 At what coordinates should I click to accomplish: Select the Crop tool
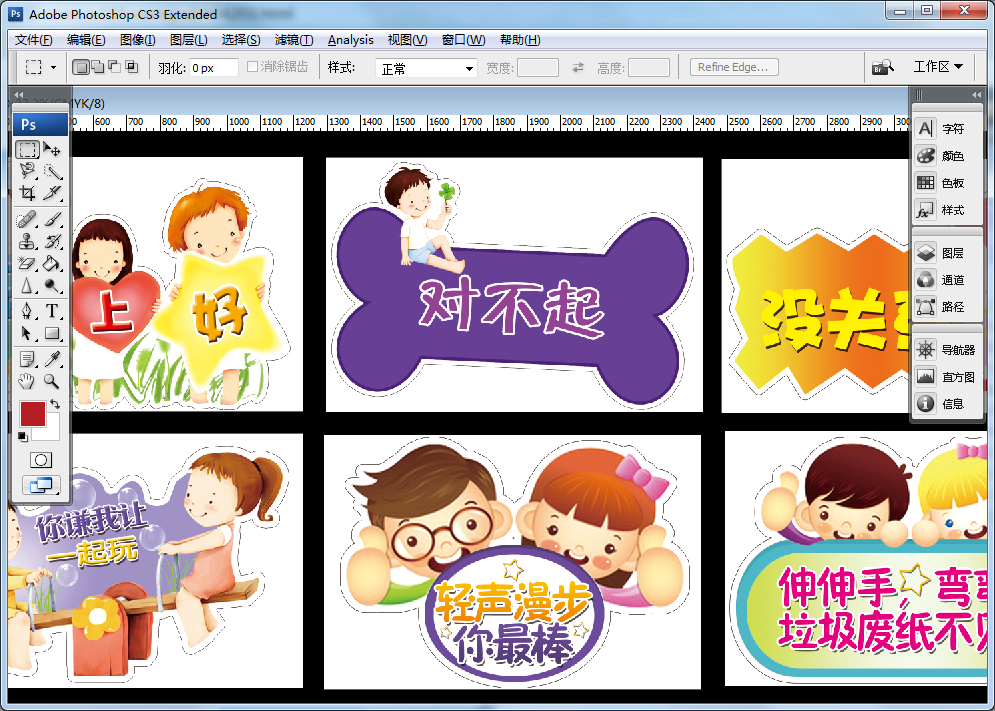(27, 192)
